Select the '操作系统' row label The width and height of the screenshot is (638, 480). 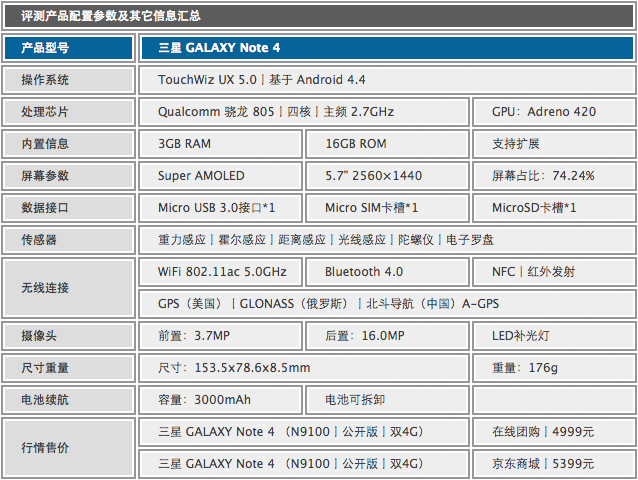point(68,80)
